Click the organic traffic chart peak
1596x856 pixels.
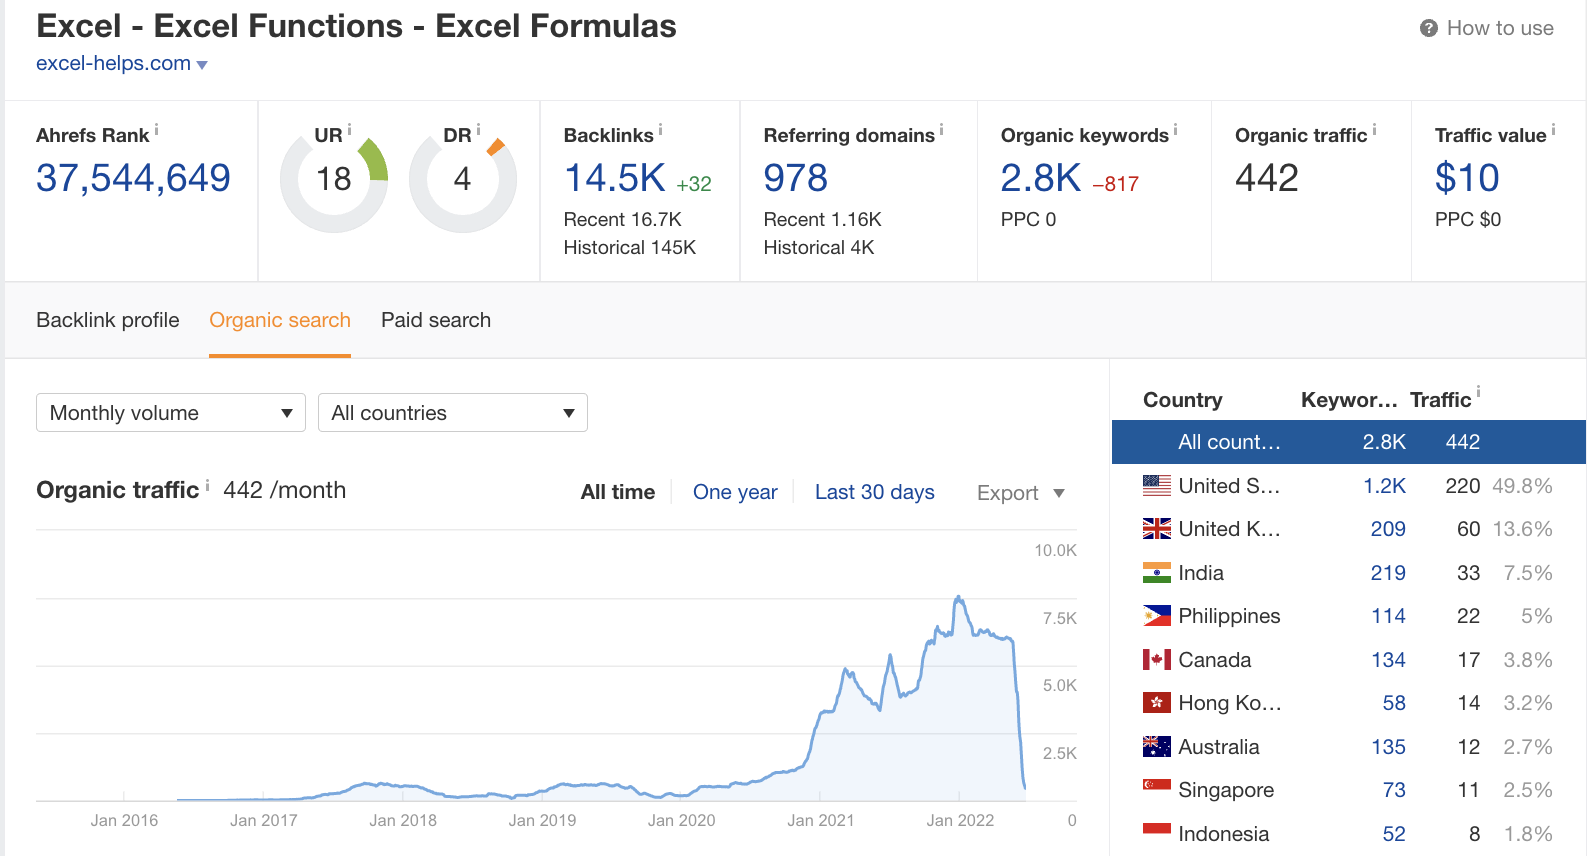pyautogui.click(x=959, y=598)
